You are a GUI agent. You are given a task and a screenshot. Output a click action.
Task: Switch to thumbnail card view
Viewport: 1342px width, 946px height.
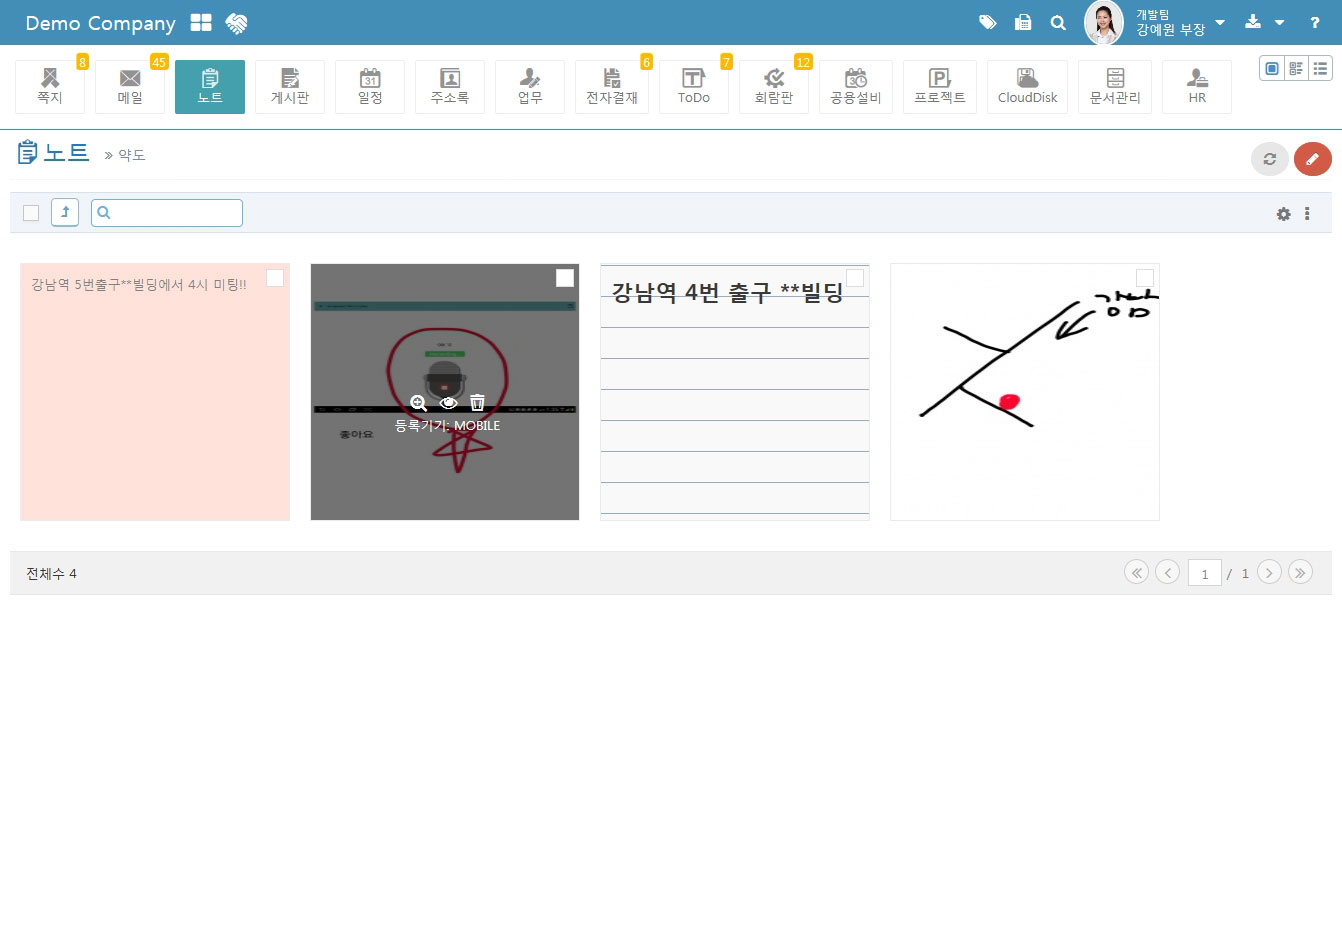click(x=1272, y=68)
